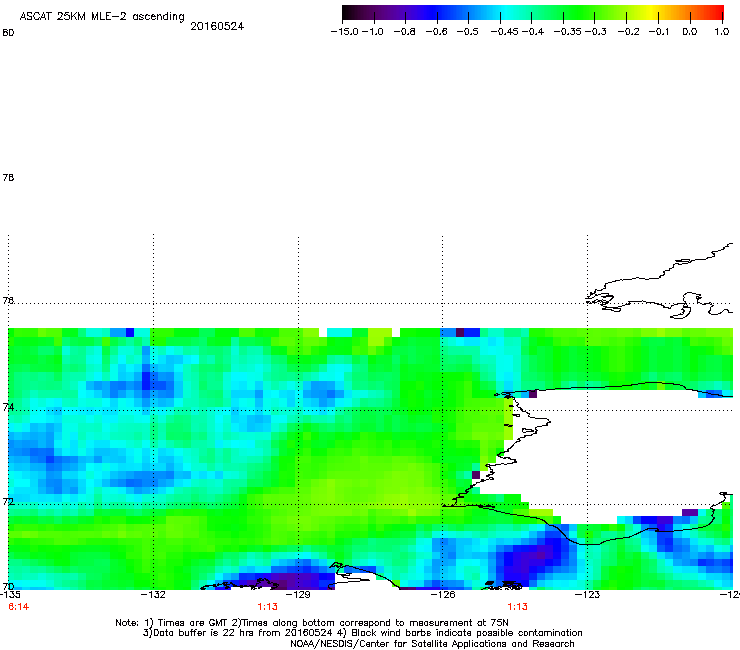Select the '-129' longitude axis label
The image size is (740, 650).
coord(298,594)
